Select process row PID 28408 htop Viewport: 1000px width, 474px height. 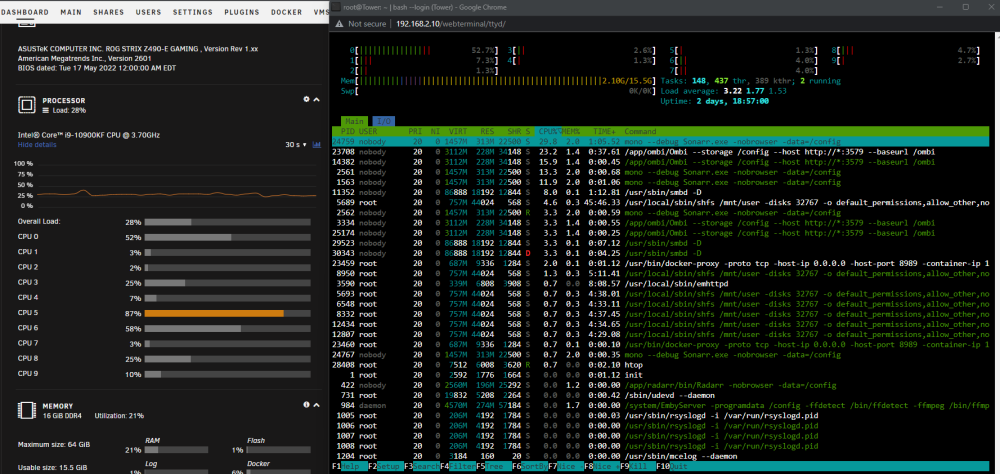click(x=661, y=365)
